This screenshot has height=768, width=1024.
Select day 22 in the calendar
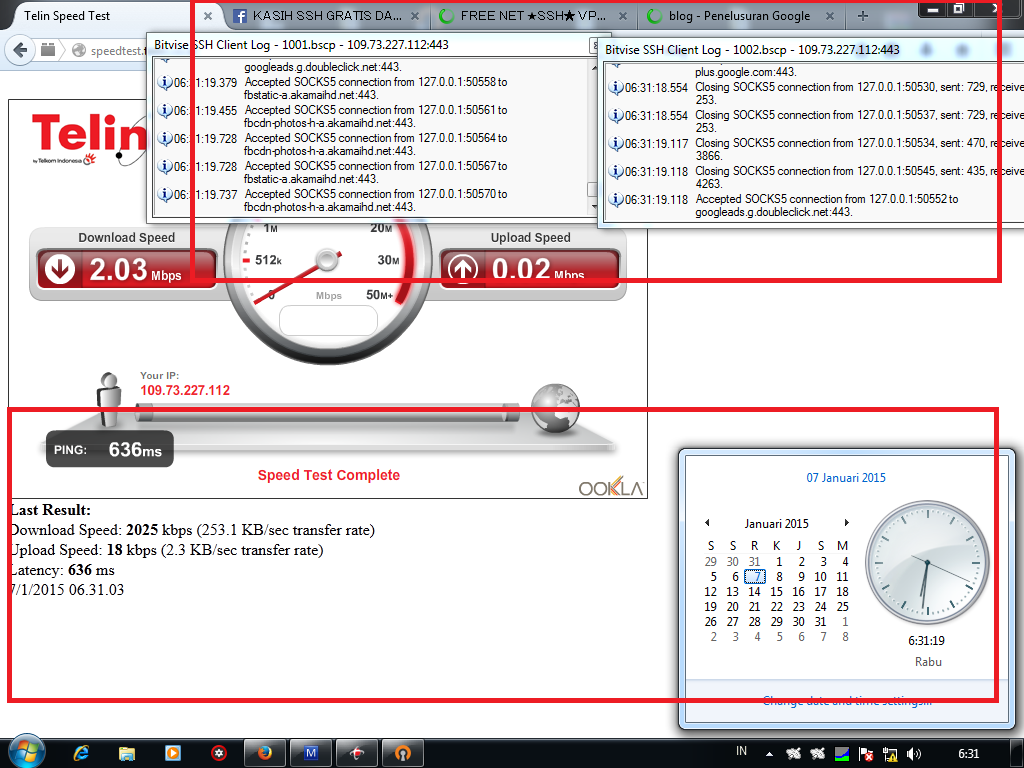776,607
